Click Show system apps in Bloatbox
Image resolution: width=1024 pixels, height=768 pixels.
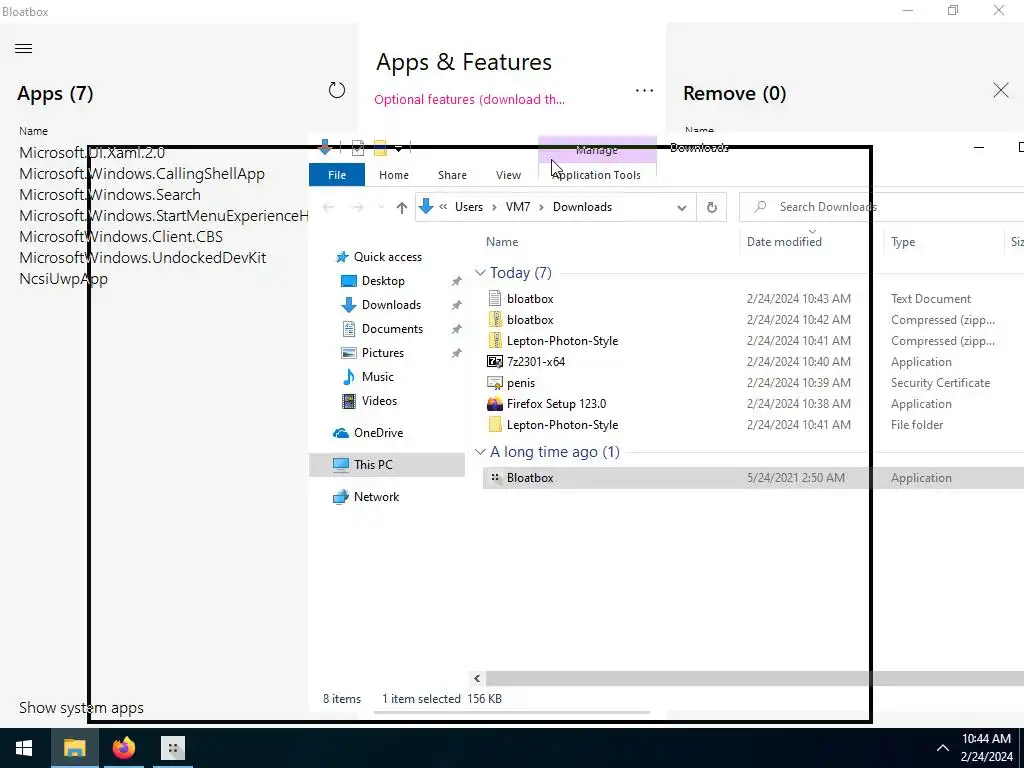[x=81, y=708]
